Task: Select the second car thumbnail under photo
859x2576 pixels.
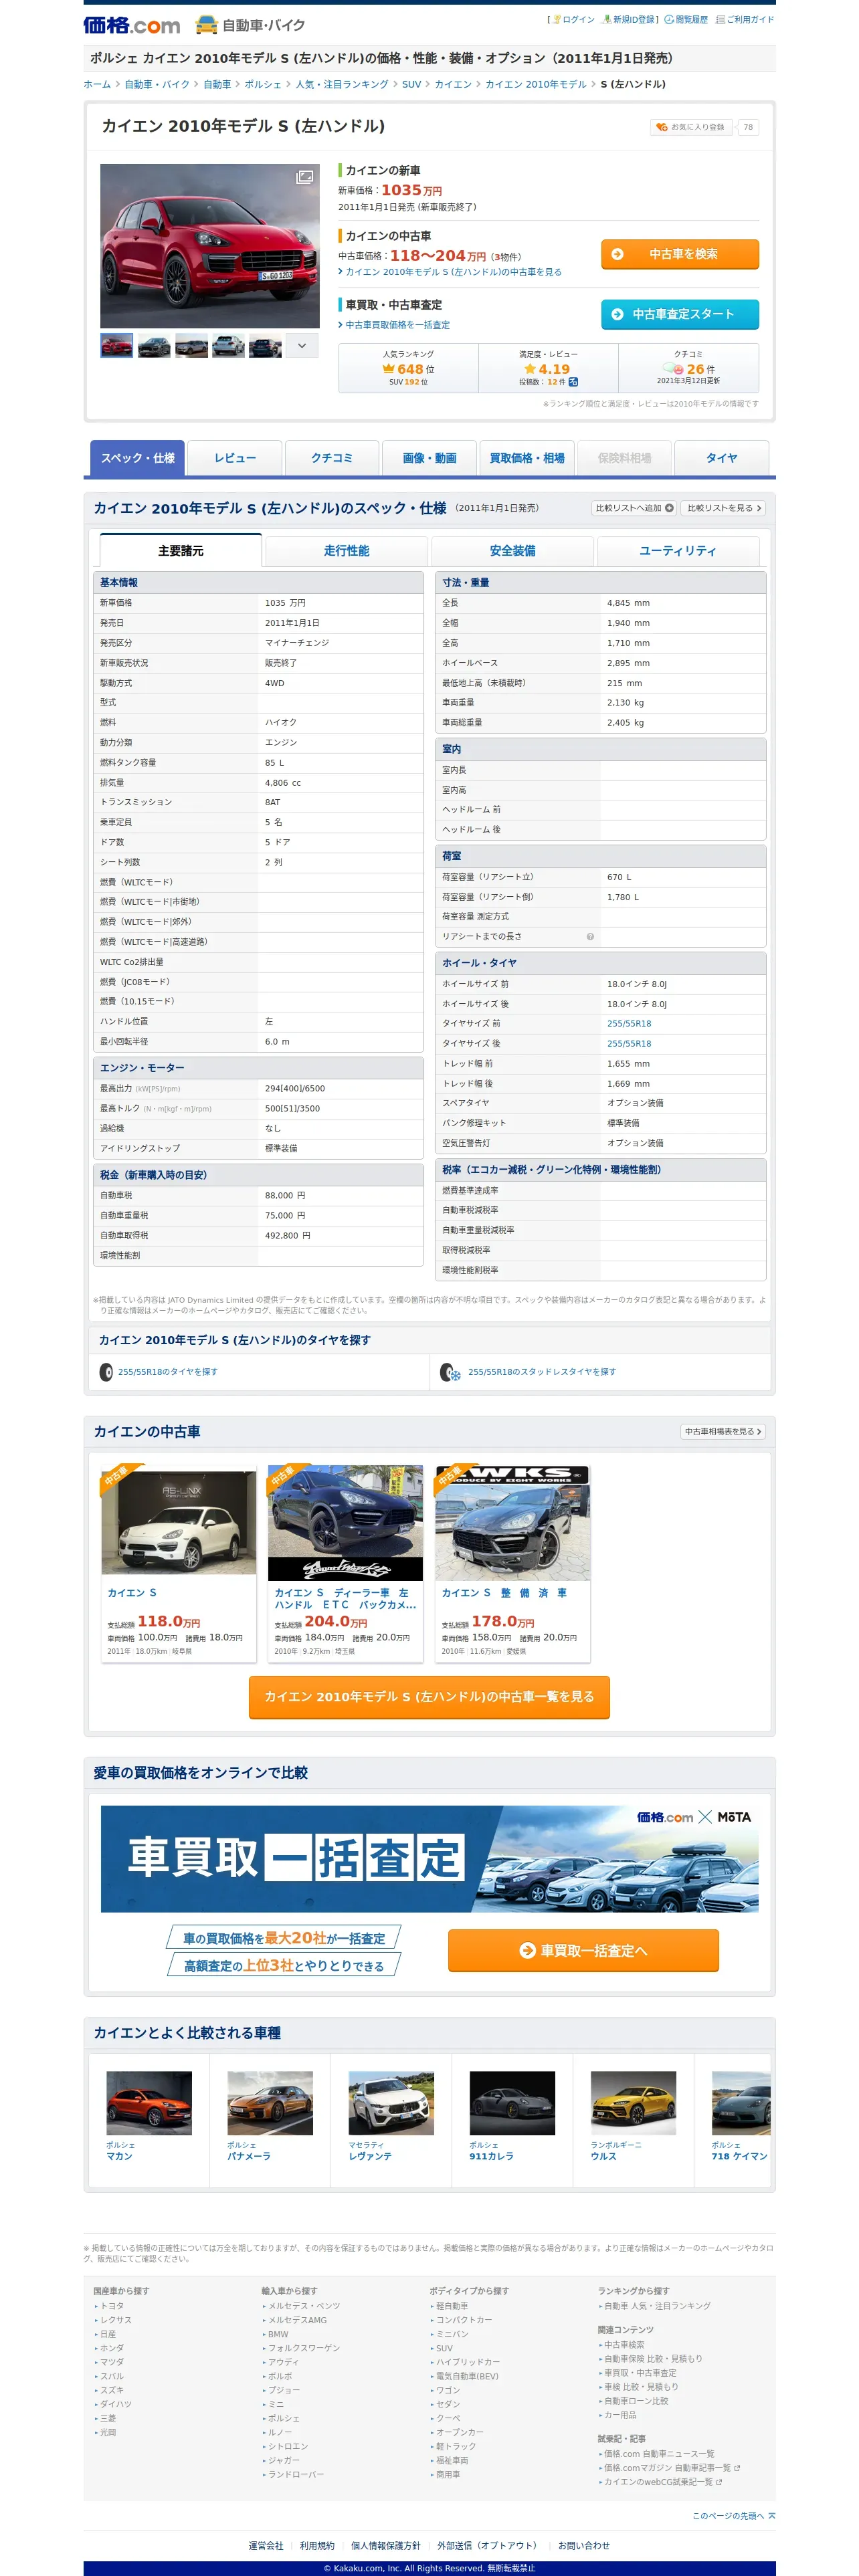Action: 154,346
